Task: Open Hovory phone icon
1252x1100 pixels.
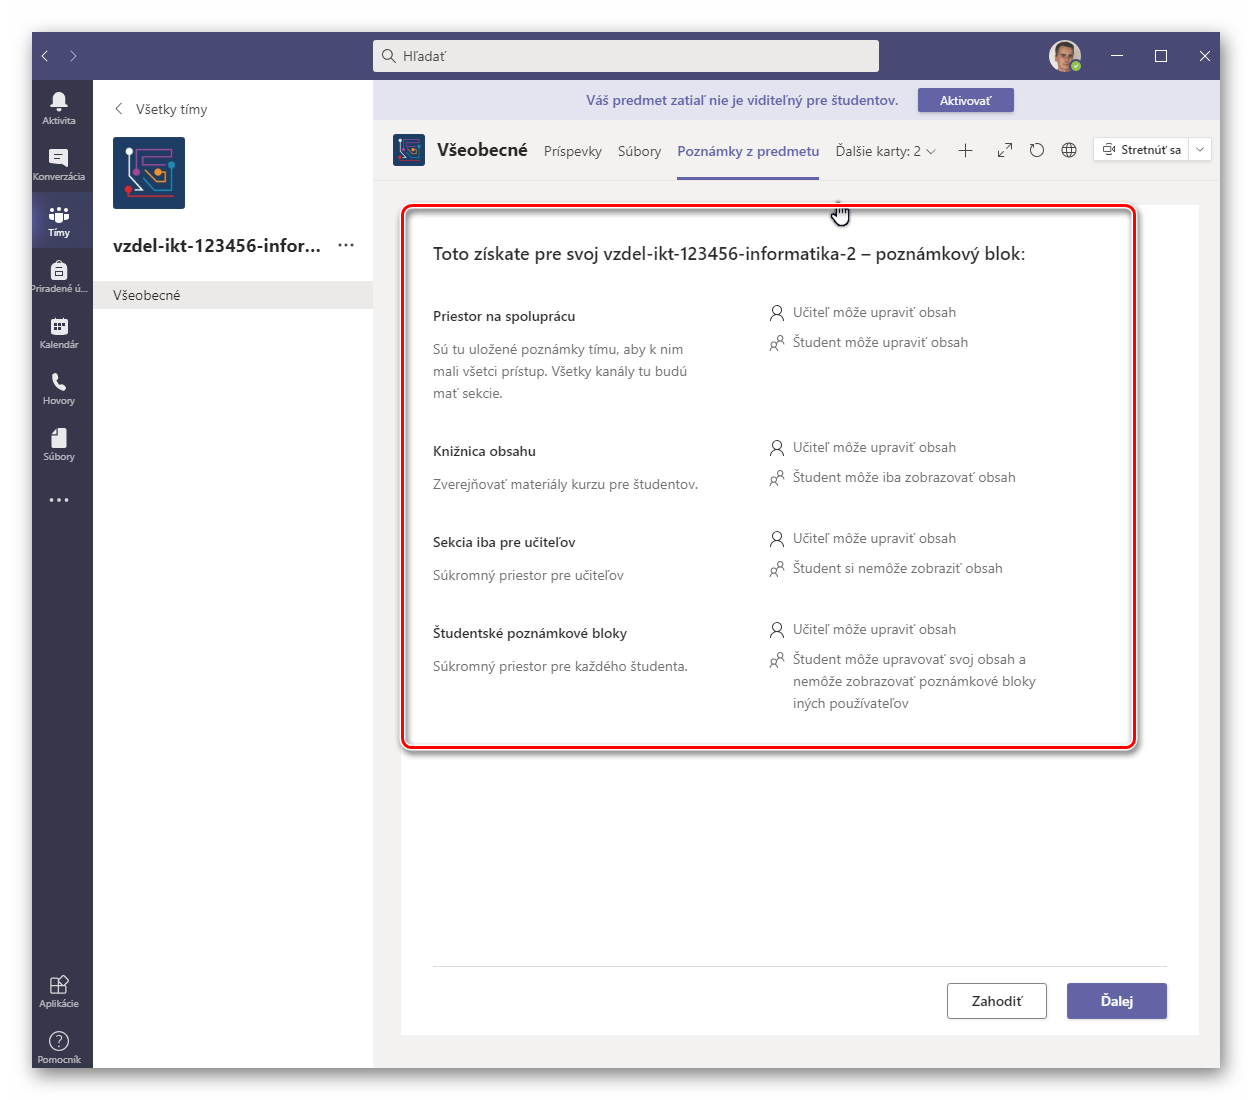Action: 59,387
